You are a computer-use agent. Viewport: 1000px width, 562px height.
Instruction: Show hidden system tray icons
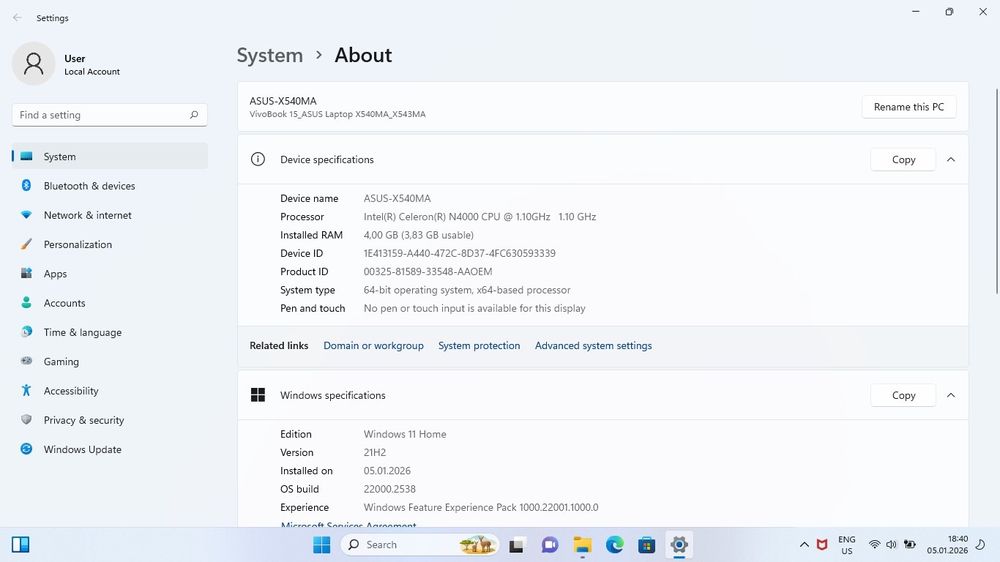click(804, 545)
